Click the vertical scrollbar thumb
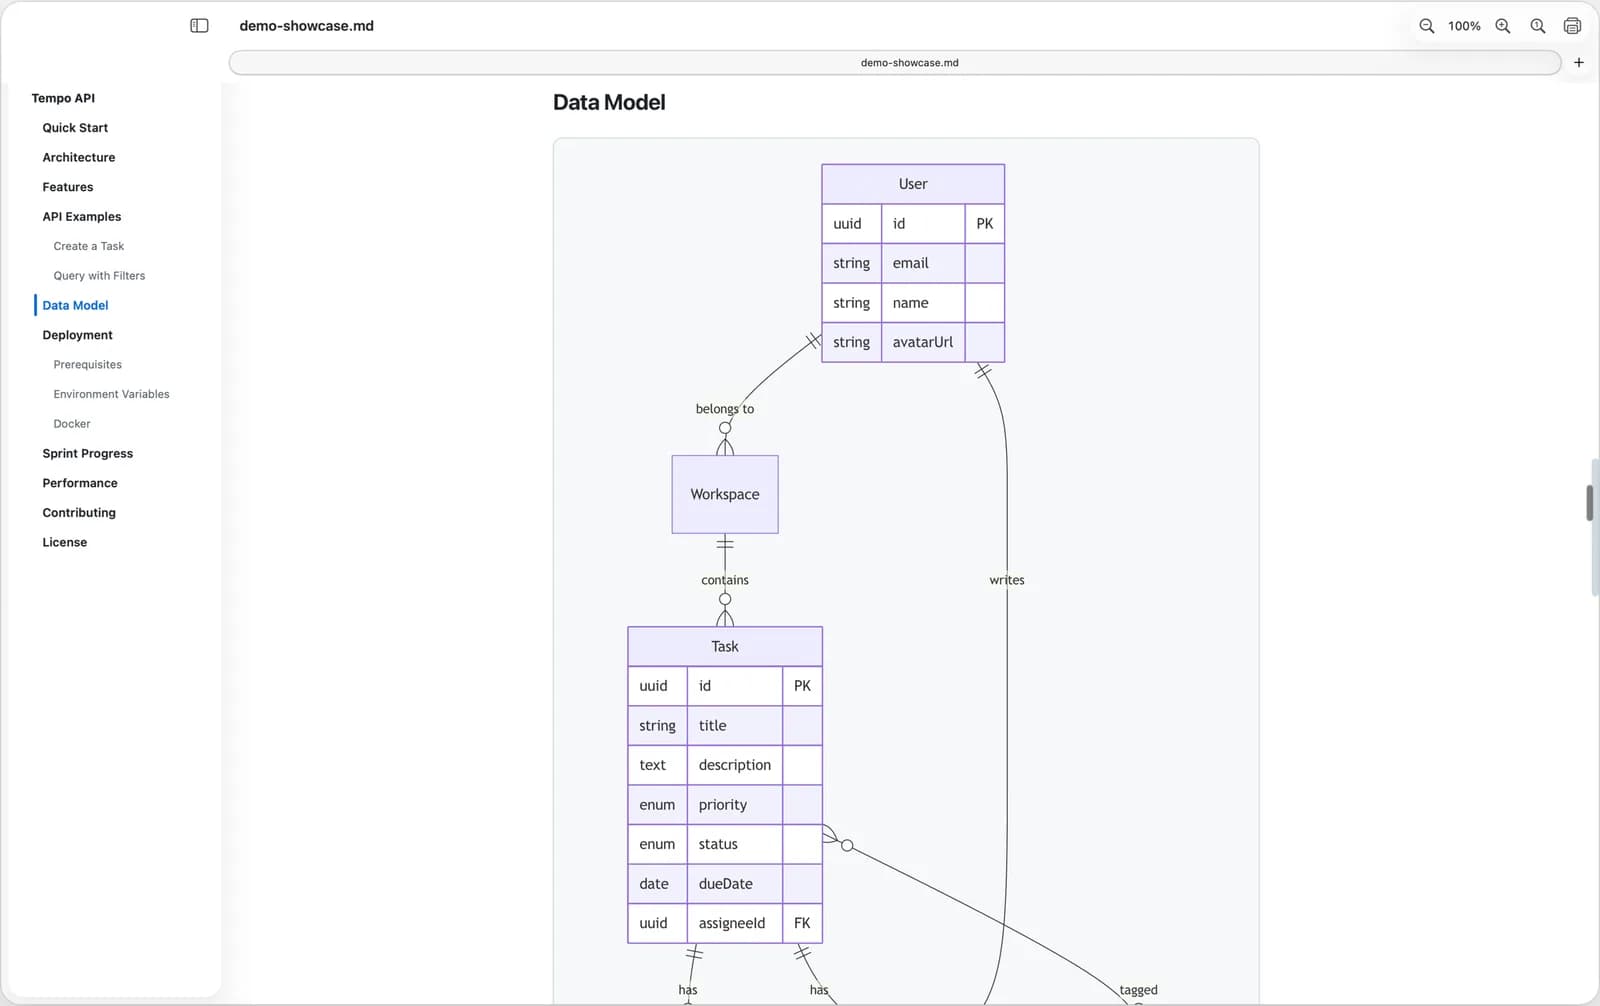1600x1006 pixels. (x=1590, y=503)
